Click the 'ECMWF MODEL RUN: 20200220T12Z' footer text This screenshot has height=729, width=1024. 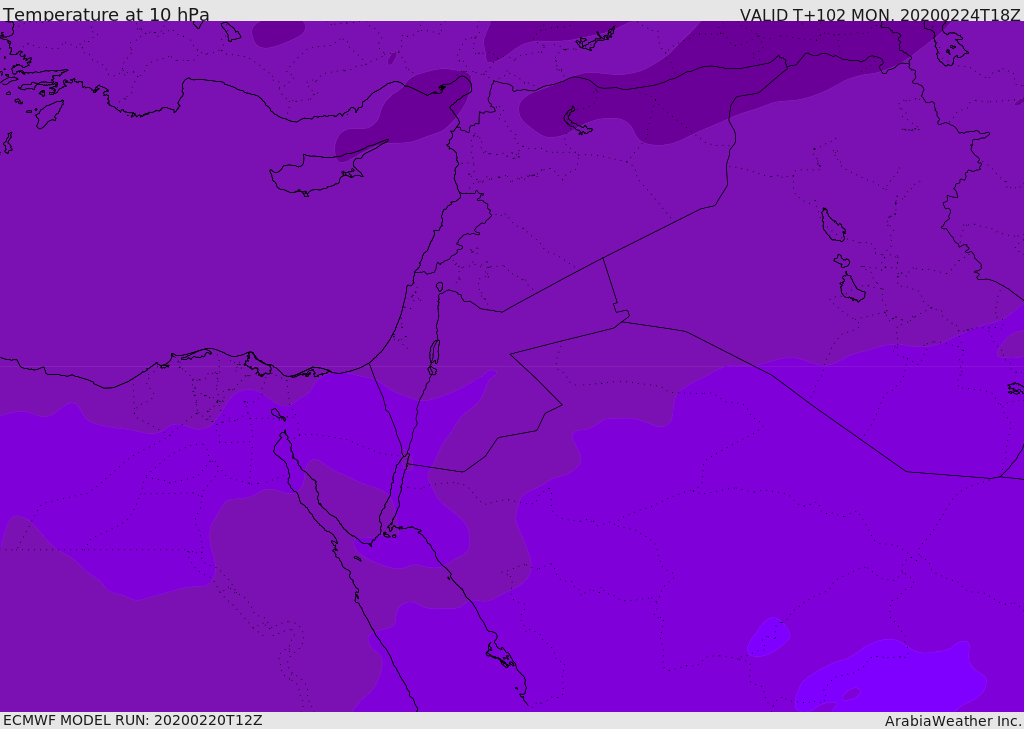[133, 720]
